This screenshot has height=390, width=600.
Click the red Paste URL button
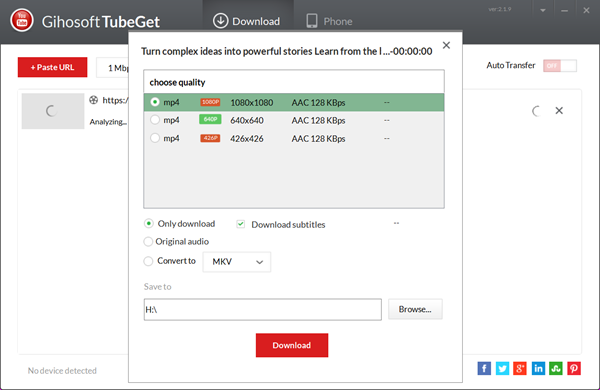pyautogui.click(x=52, y=67)
